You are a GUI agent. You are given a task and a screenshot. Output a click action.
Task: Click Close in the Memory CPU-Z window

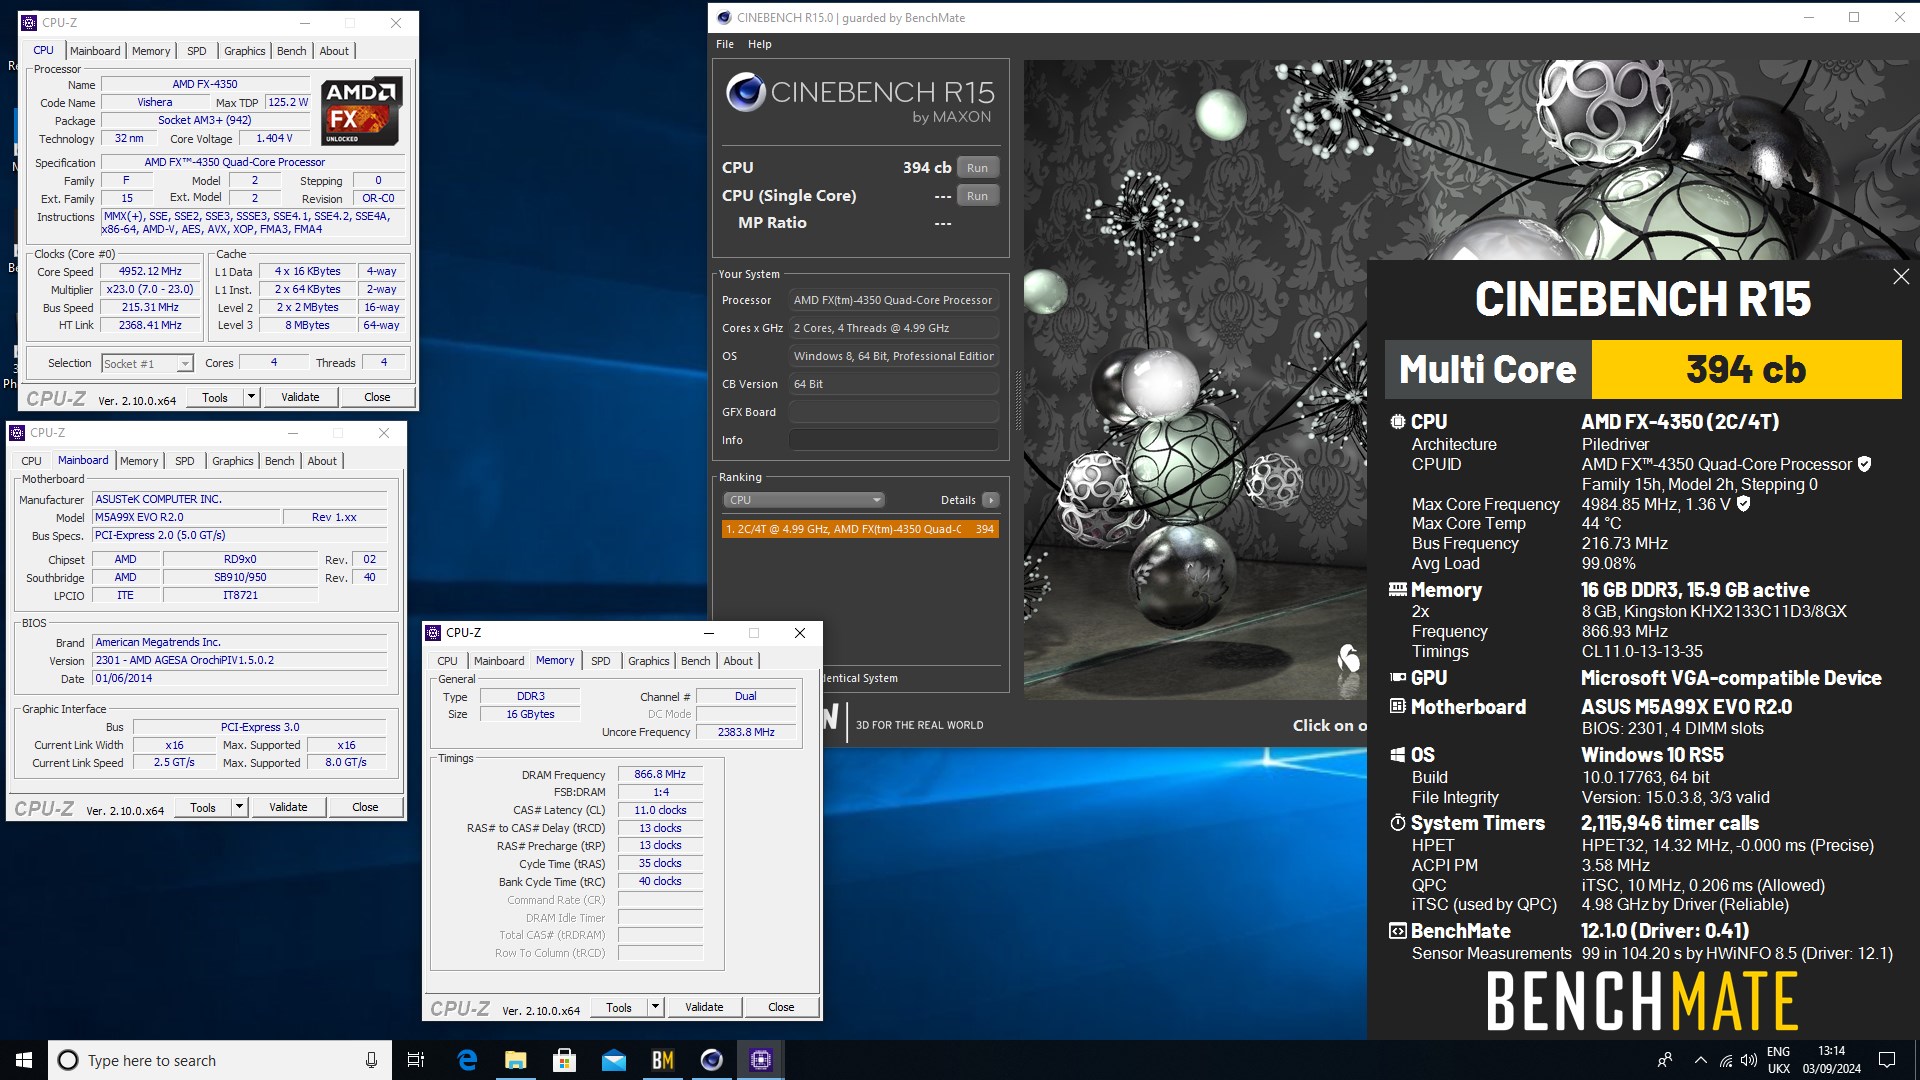point(781,1007)
